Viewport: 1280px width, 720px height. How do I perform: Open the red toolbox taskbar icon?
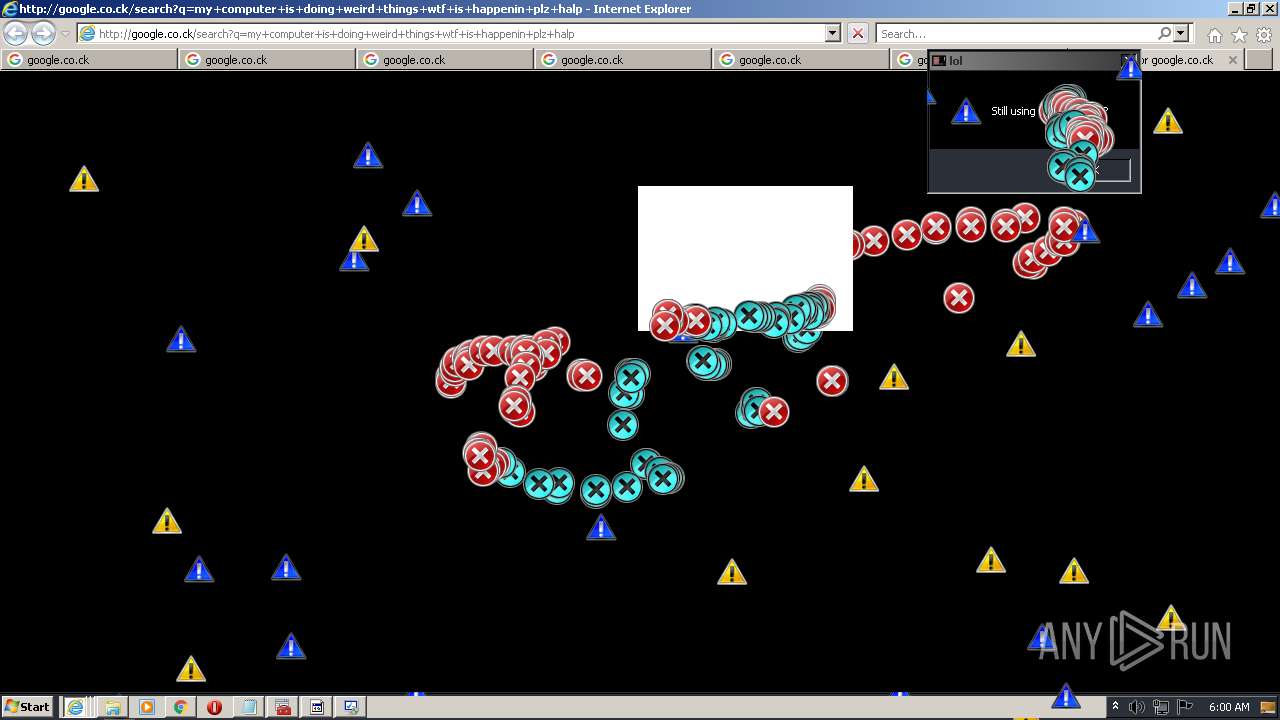[283, 707]
